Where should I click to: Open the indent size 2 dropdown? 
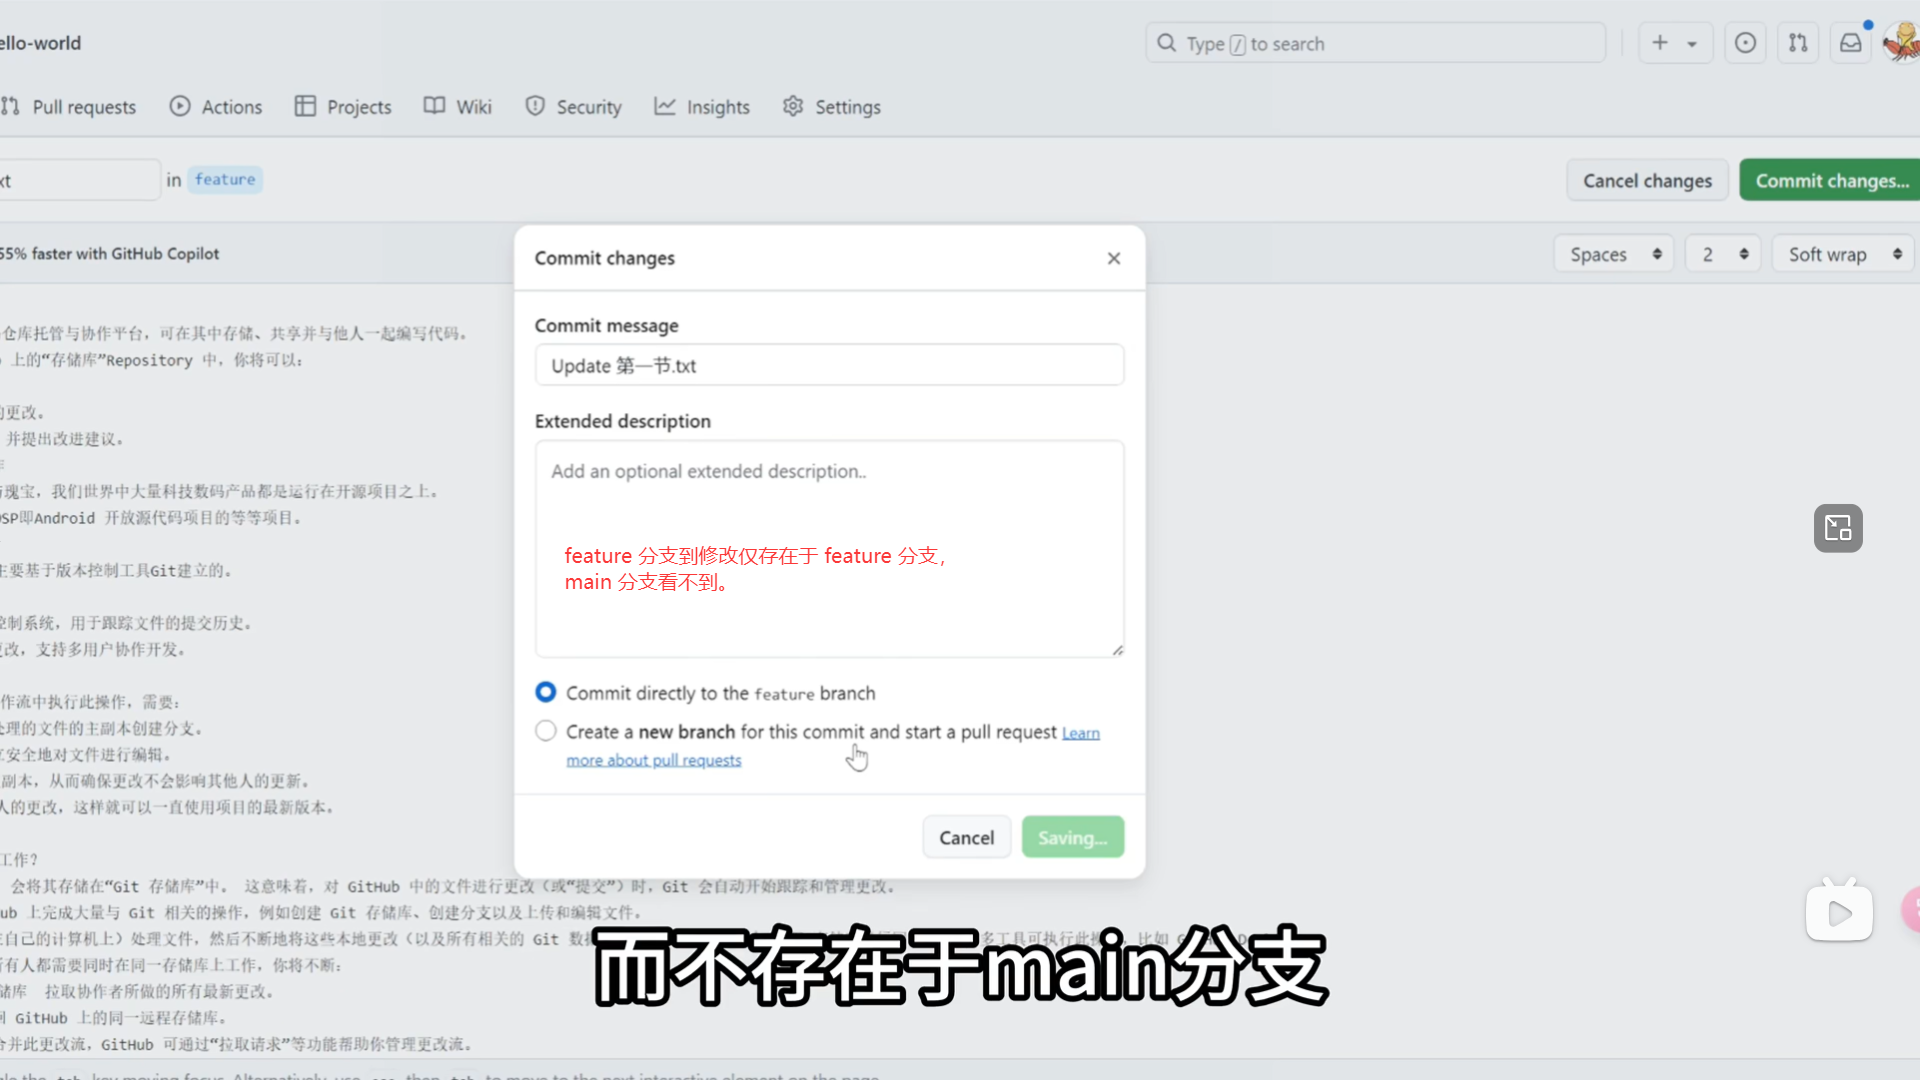pyautogui.click(x=1722, y=254)
